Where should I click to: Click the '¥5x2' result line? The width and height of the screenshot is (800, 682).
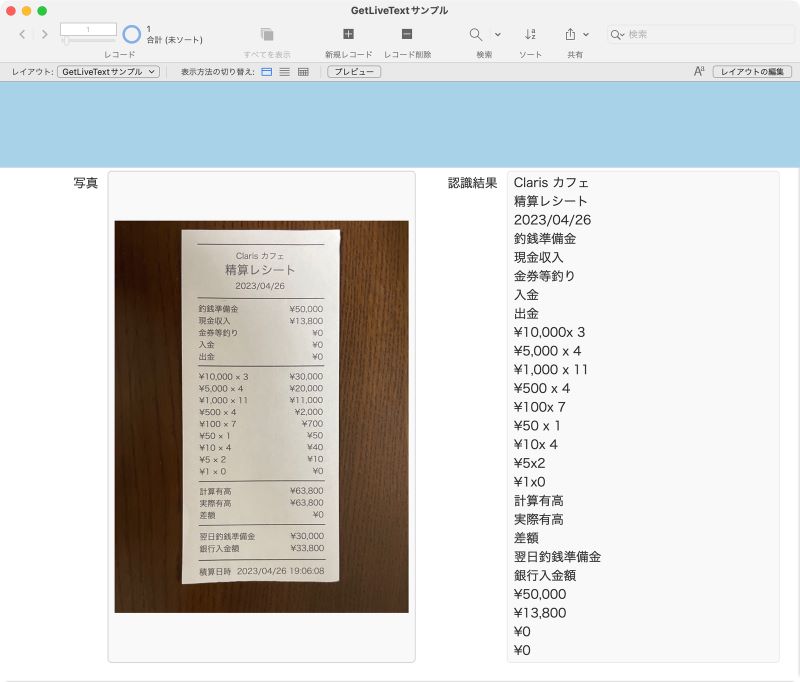point(530,463)
